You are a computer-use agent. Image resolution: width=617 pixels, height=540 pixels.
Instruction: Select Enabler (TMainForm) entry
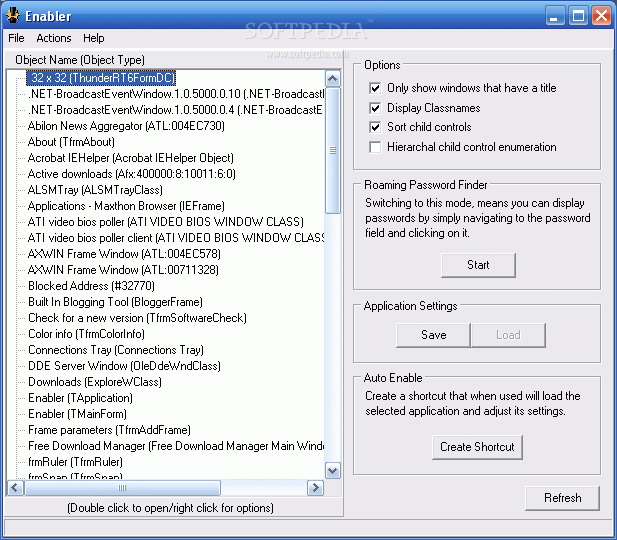(77, 414)
